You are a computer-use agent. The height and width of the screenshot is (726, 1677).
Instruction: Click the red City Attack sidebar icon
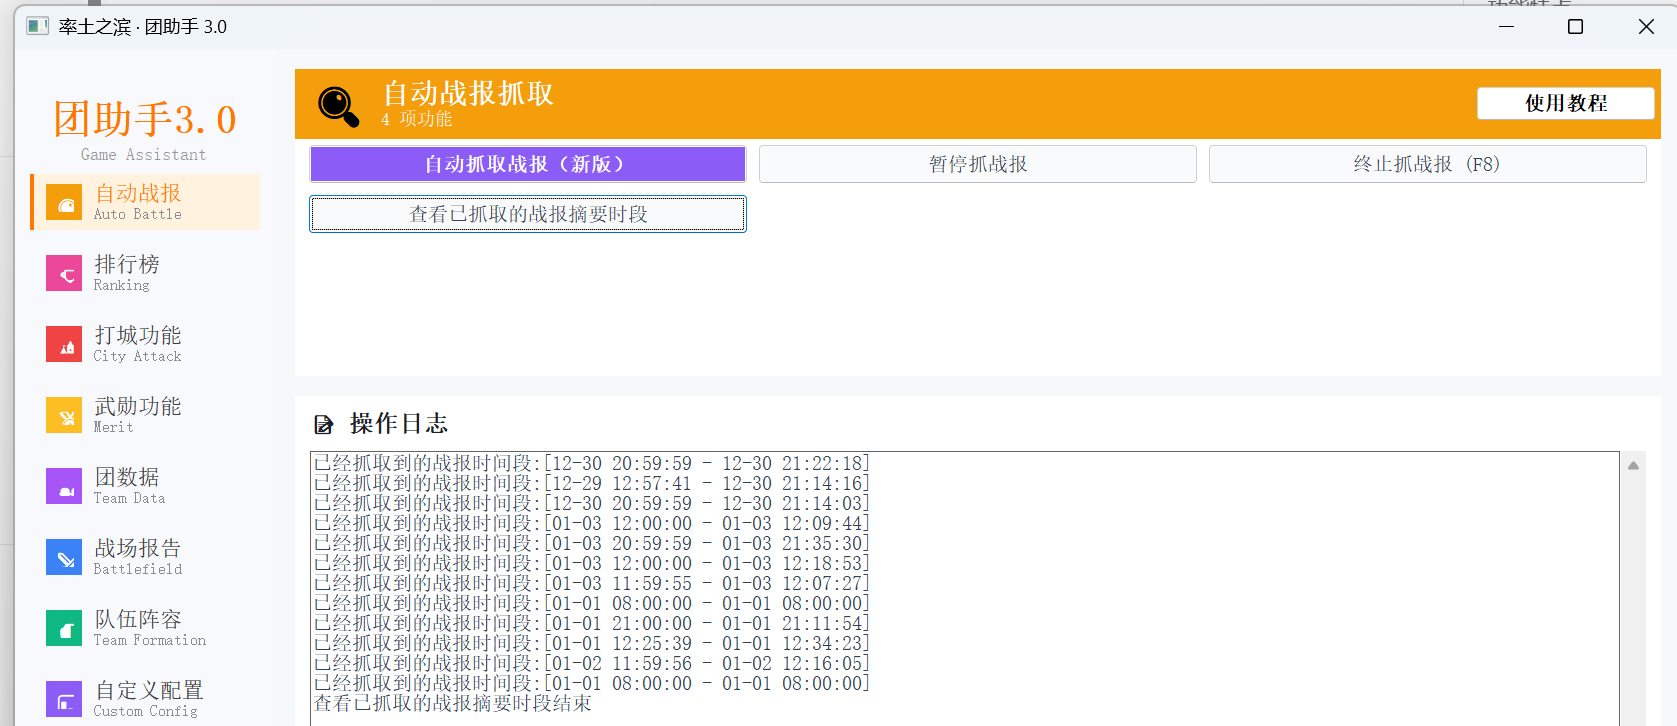(64, 344)
